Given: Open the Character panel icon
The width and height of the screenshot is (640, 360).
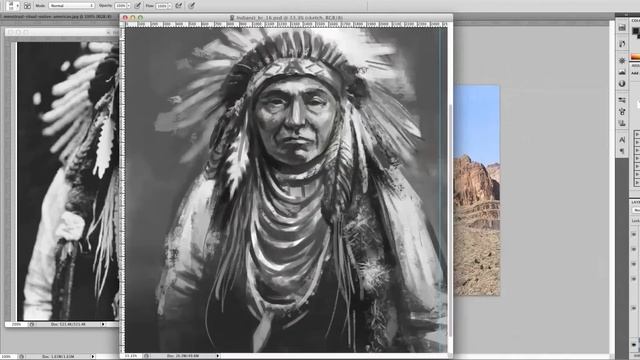Looking at the screenshot, I should (x=622, y=140).
